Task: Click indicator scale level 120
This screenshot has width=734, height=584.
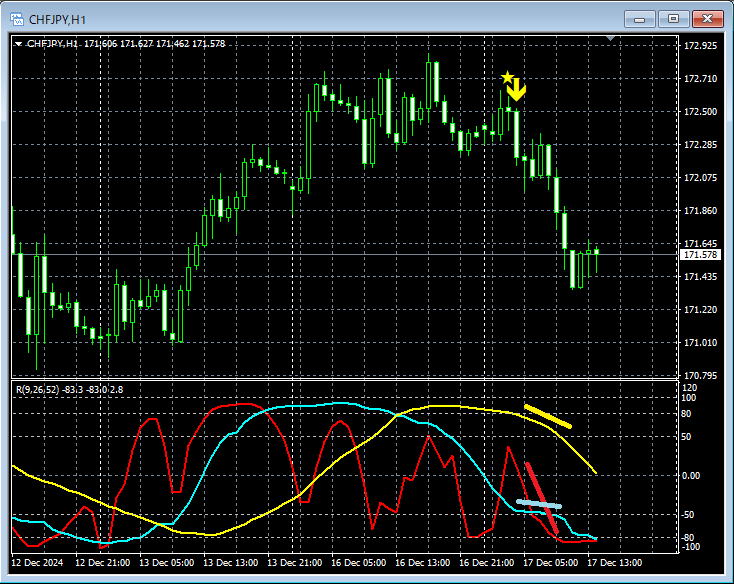Action: (x=689, y=388)
